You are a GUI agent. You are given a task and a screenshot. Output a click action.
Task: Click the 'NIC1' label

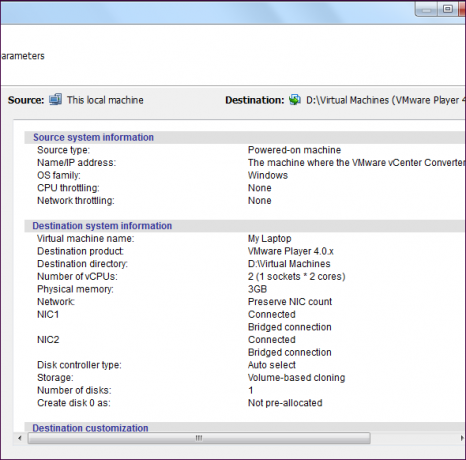tap(48, 315)
